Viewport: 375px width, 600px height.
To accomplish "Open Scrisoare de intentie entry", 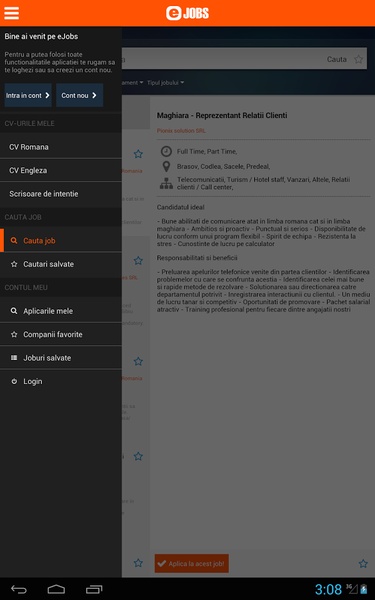I will pos(61,194).
